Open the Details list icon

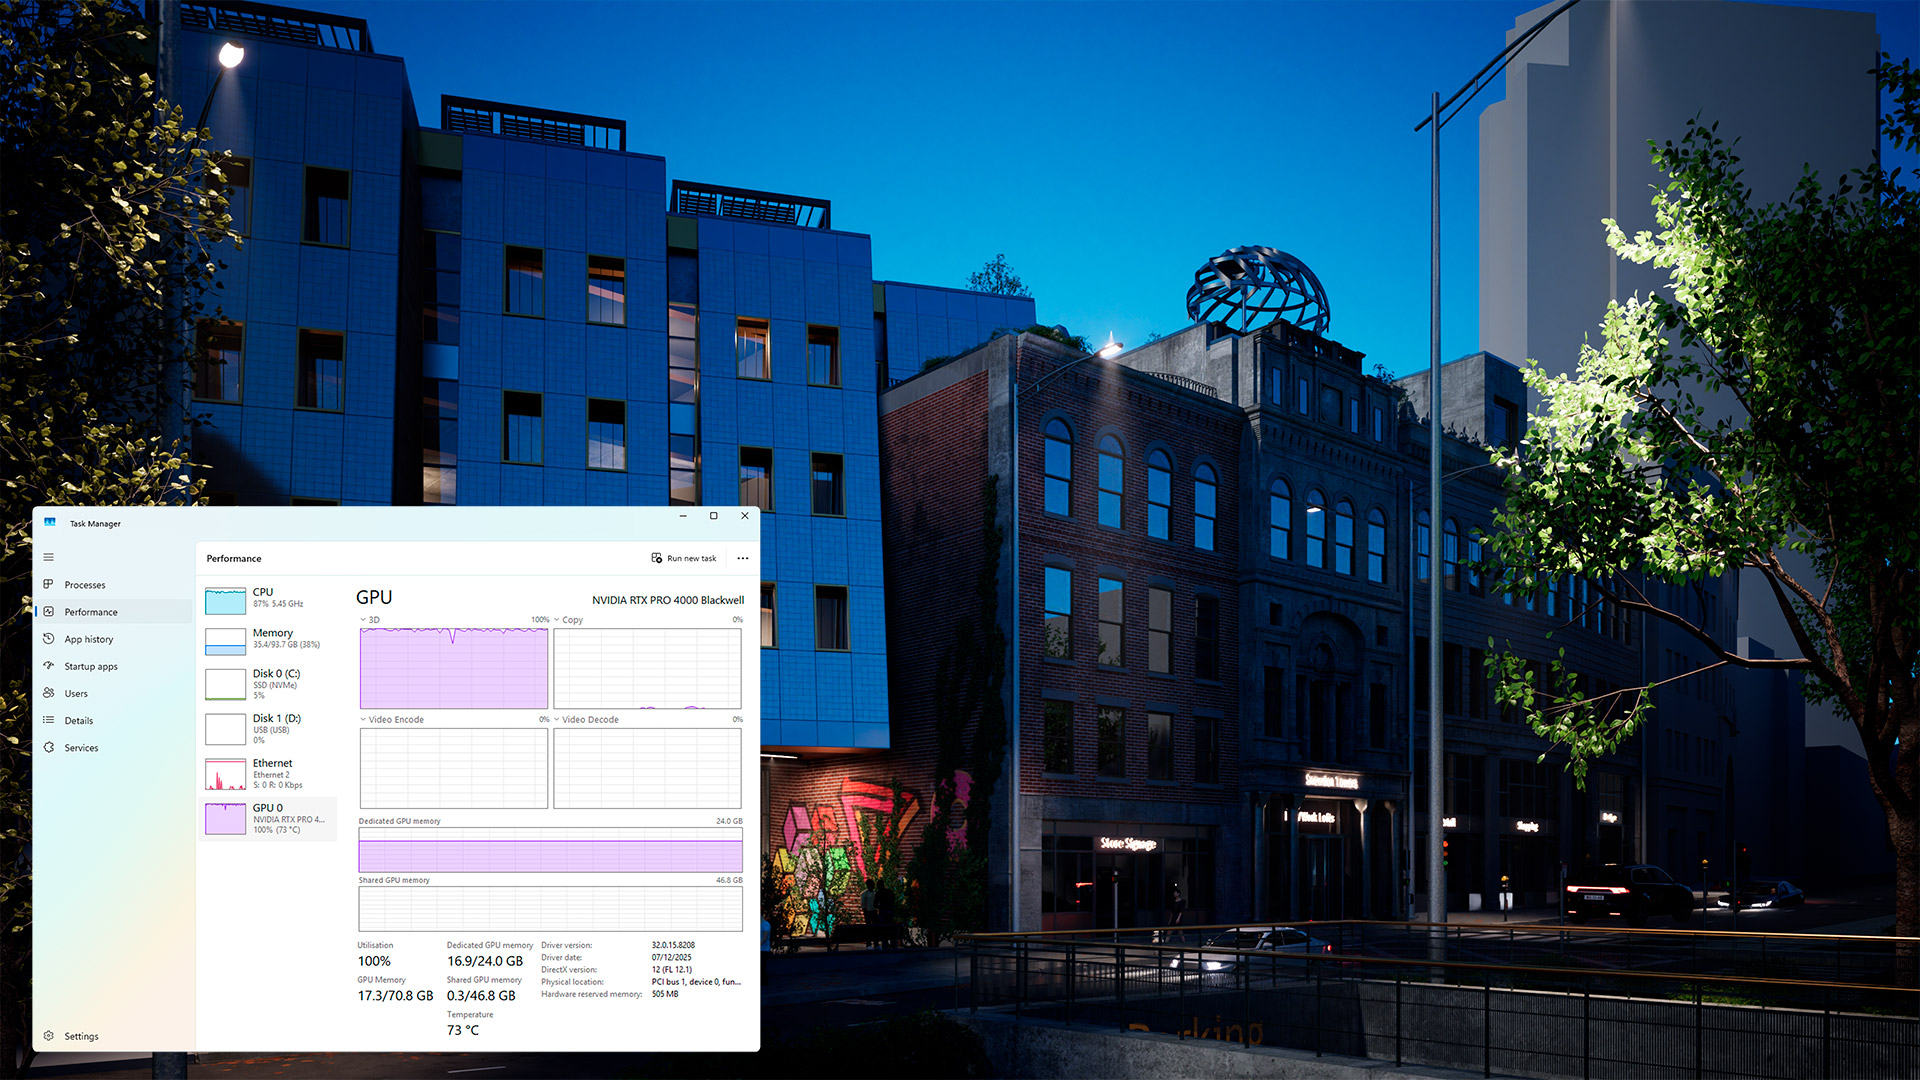click(48, 720)
